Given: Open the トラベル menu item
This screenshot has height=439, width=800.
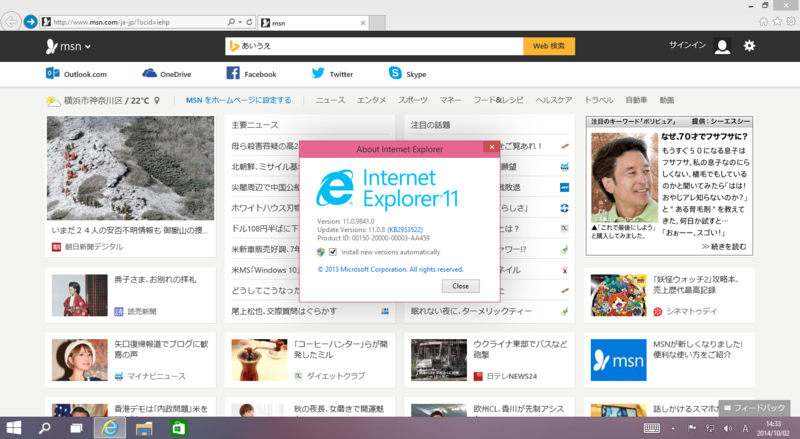Looking at the screenshot, I should 599,100.
